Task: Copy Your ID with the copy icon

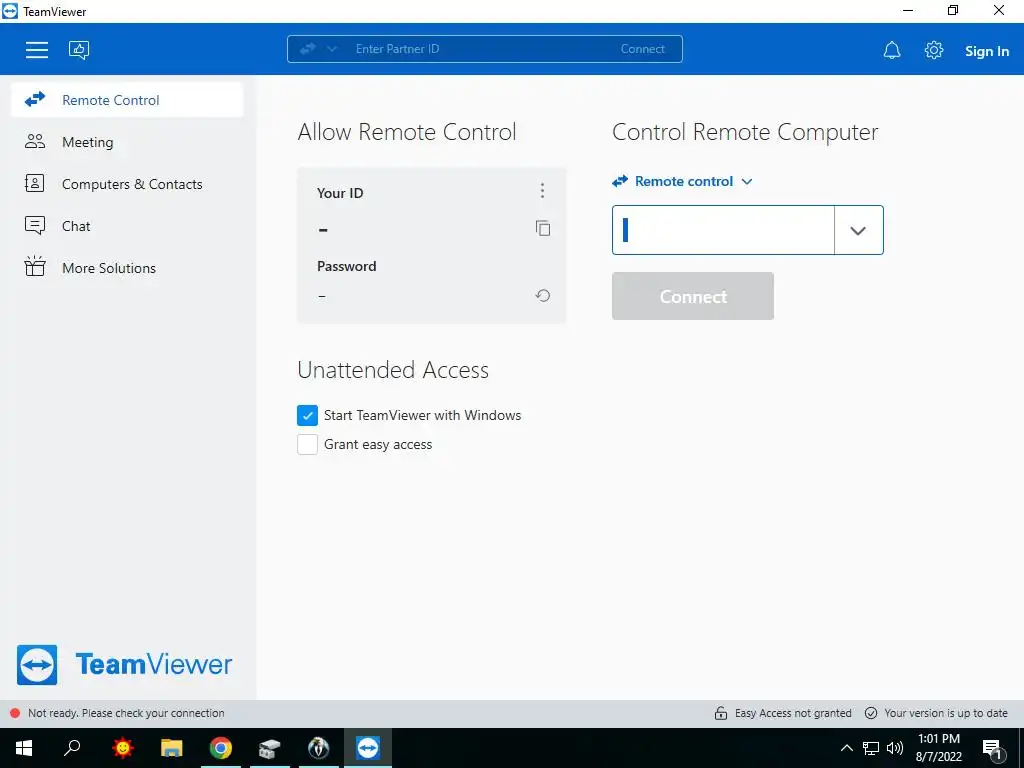Action: pyautogui.click(x=543, y=228)
